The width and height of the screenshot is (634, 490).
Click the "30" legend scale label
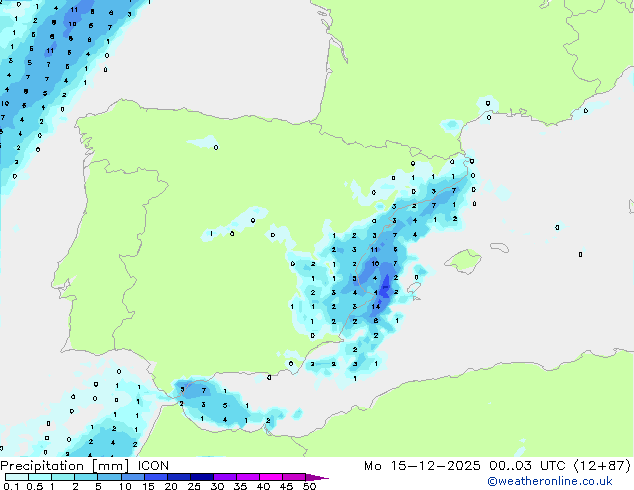[217, 486]
